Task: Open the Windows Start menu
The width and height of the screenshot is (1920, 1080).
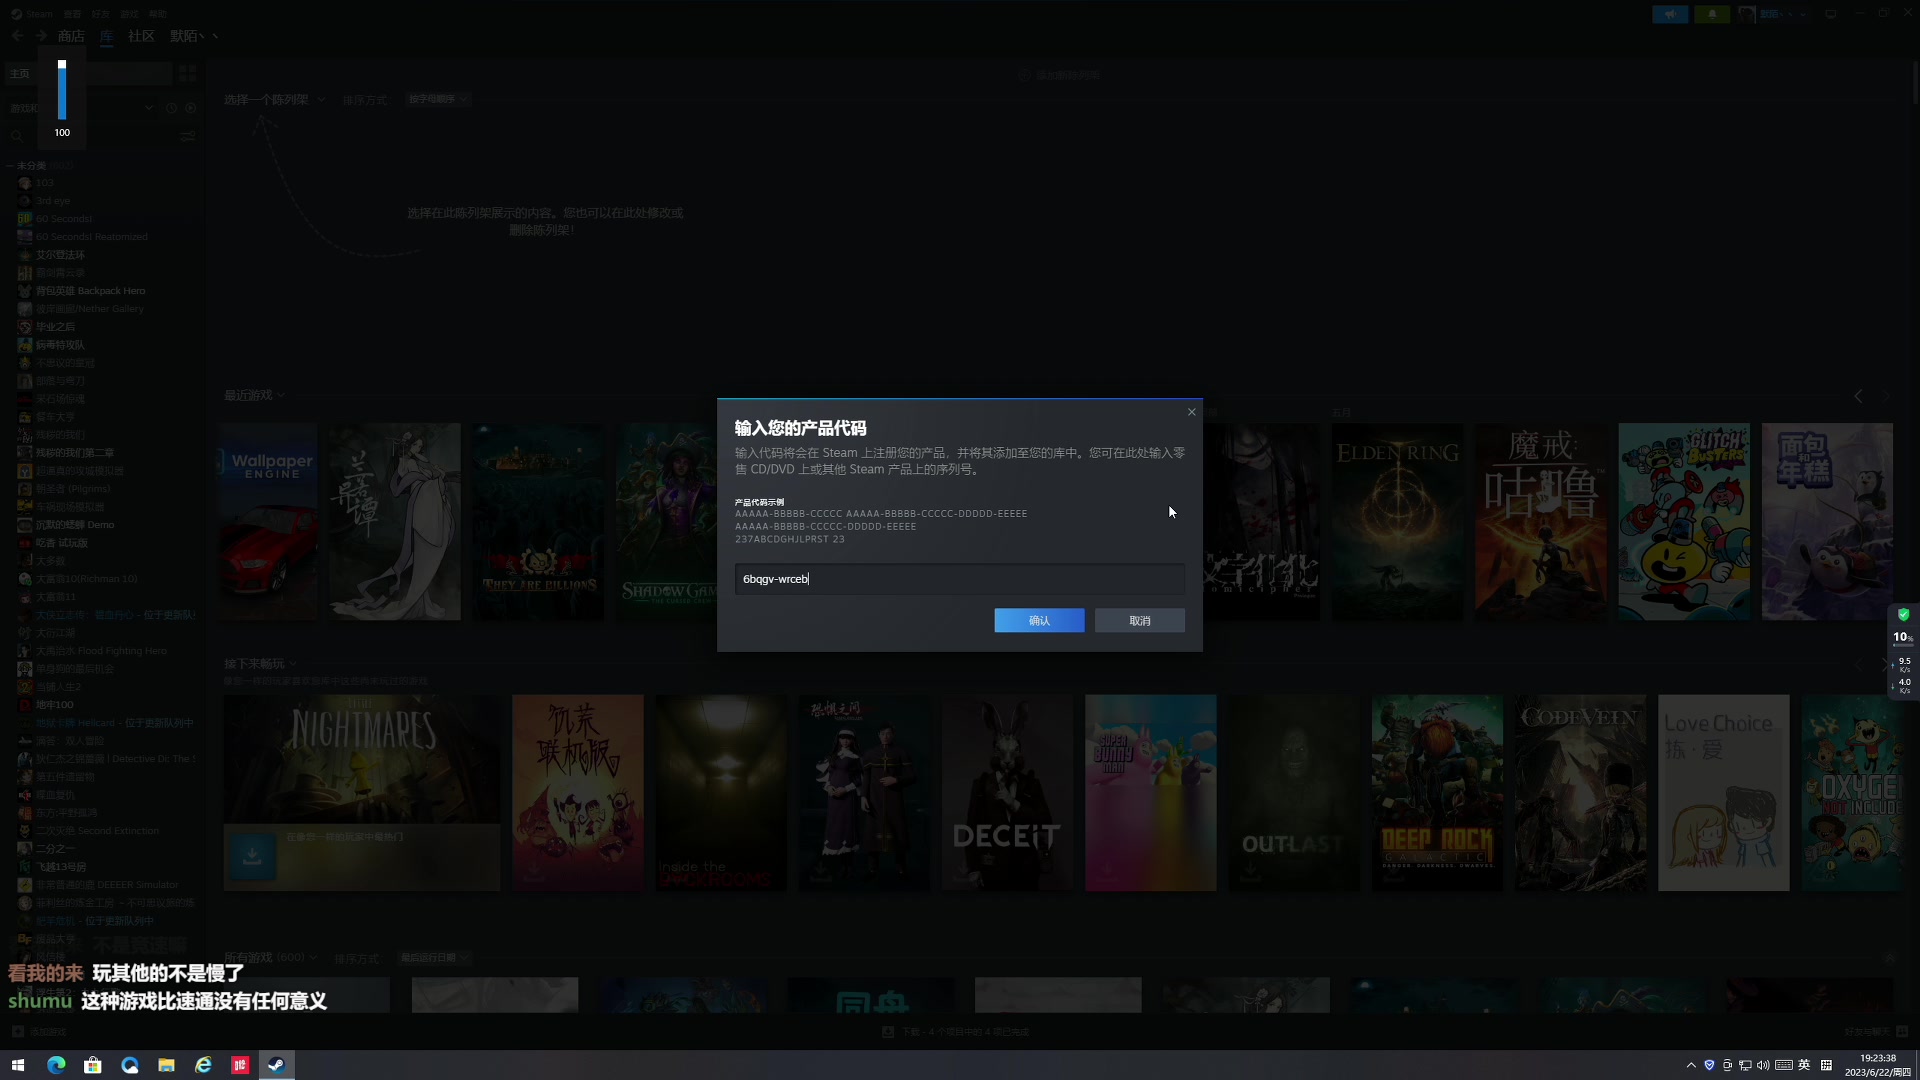Action: click(17, 1065)
